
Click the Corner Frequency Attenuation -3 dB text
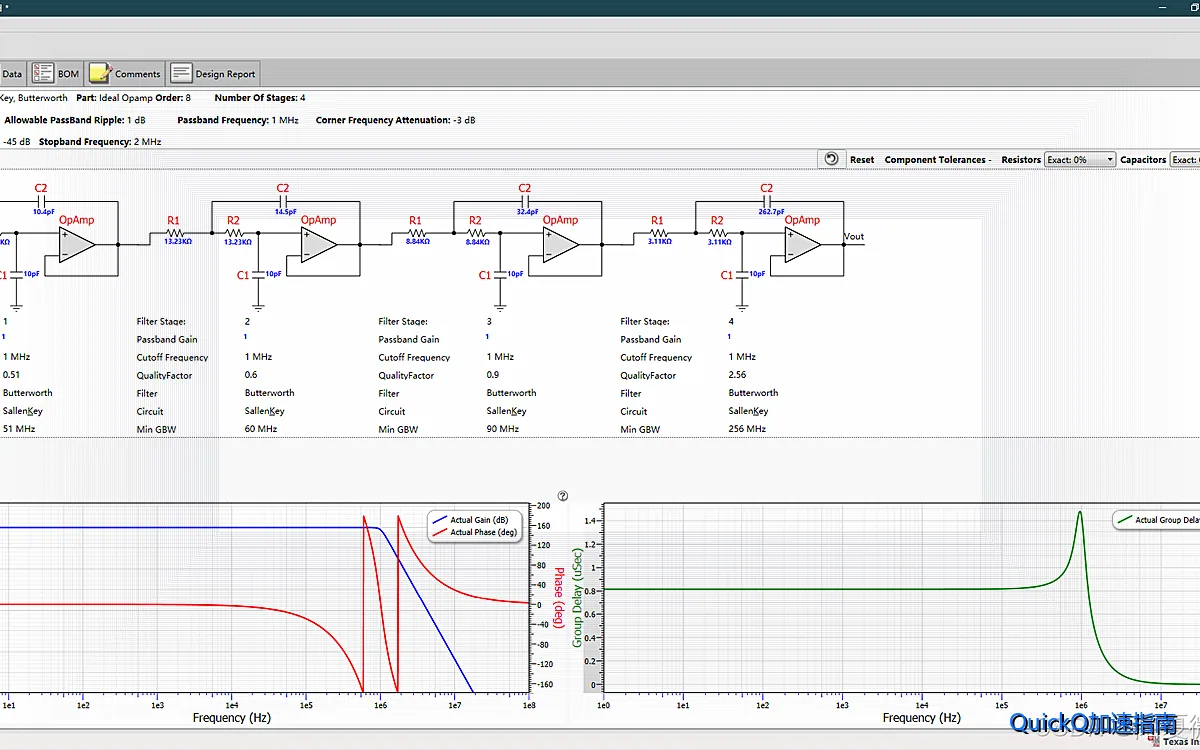396,120
